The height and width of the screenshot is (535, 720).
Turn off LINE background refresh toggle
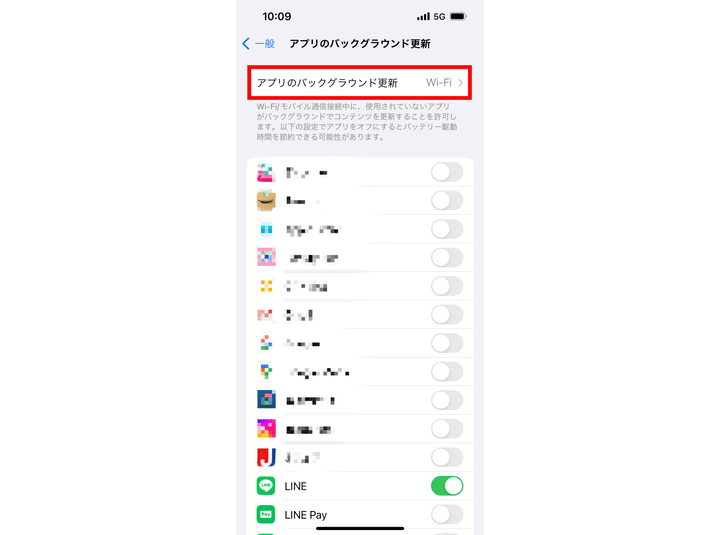pyautogui.click(x=447, y=486)
